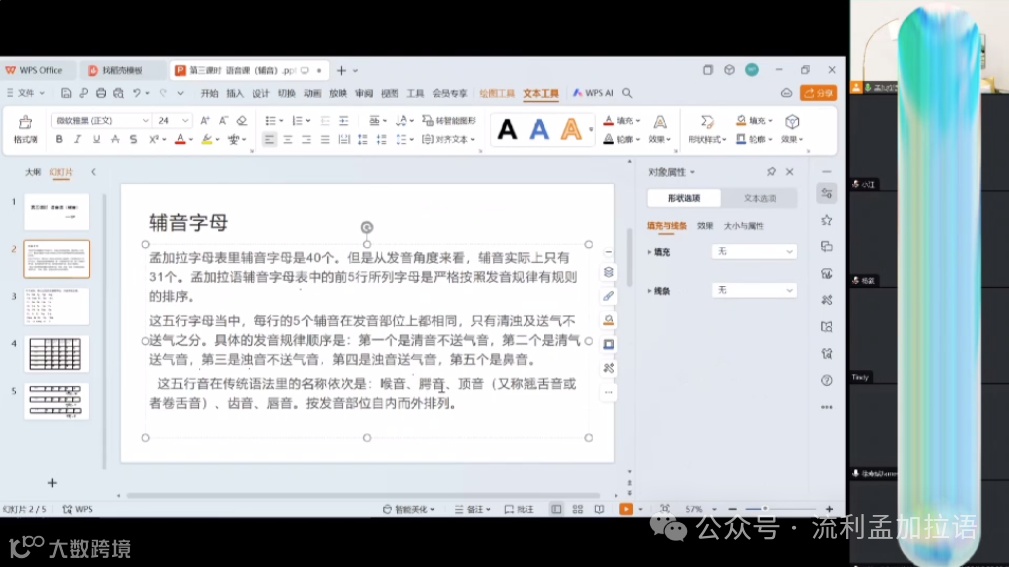Toggle Bold formatting
1009x567 pixels.
(x=59, y=139)
